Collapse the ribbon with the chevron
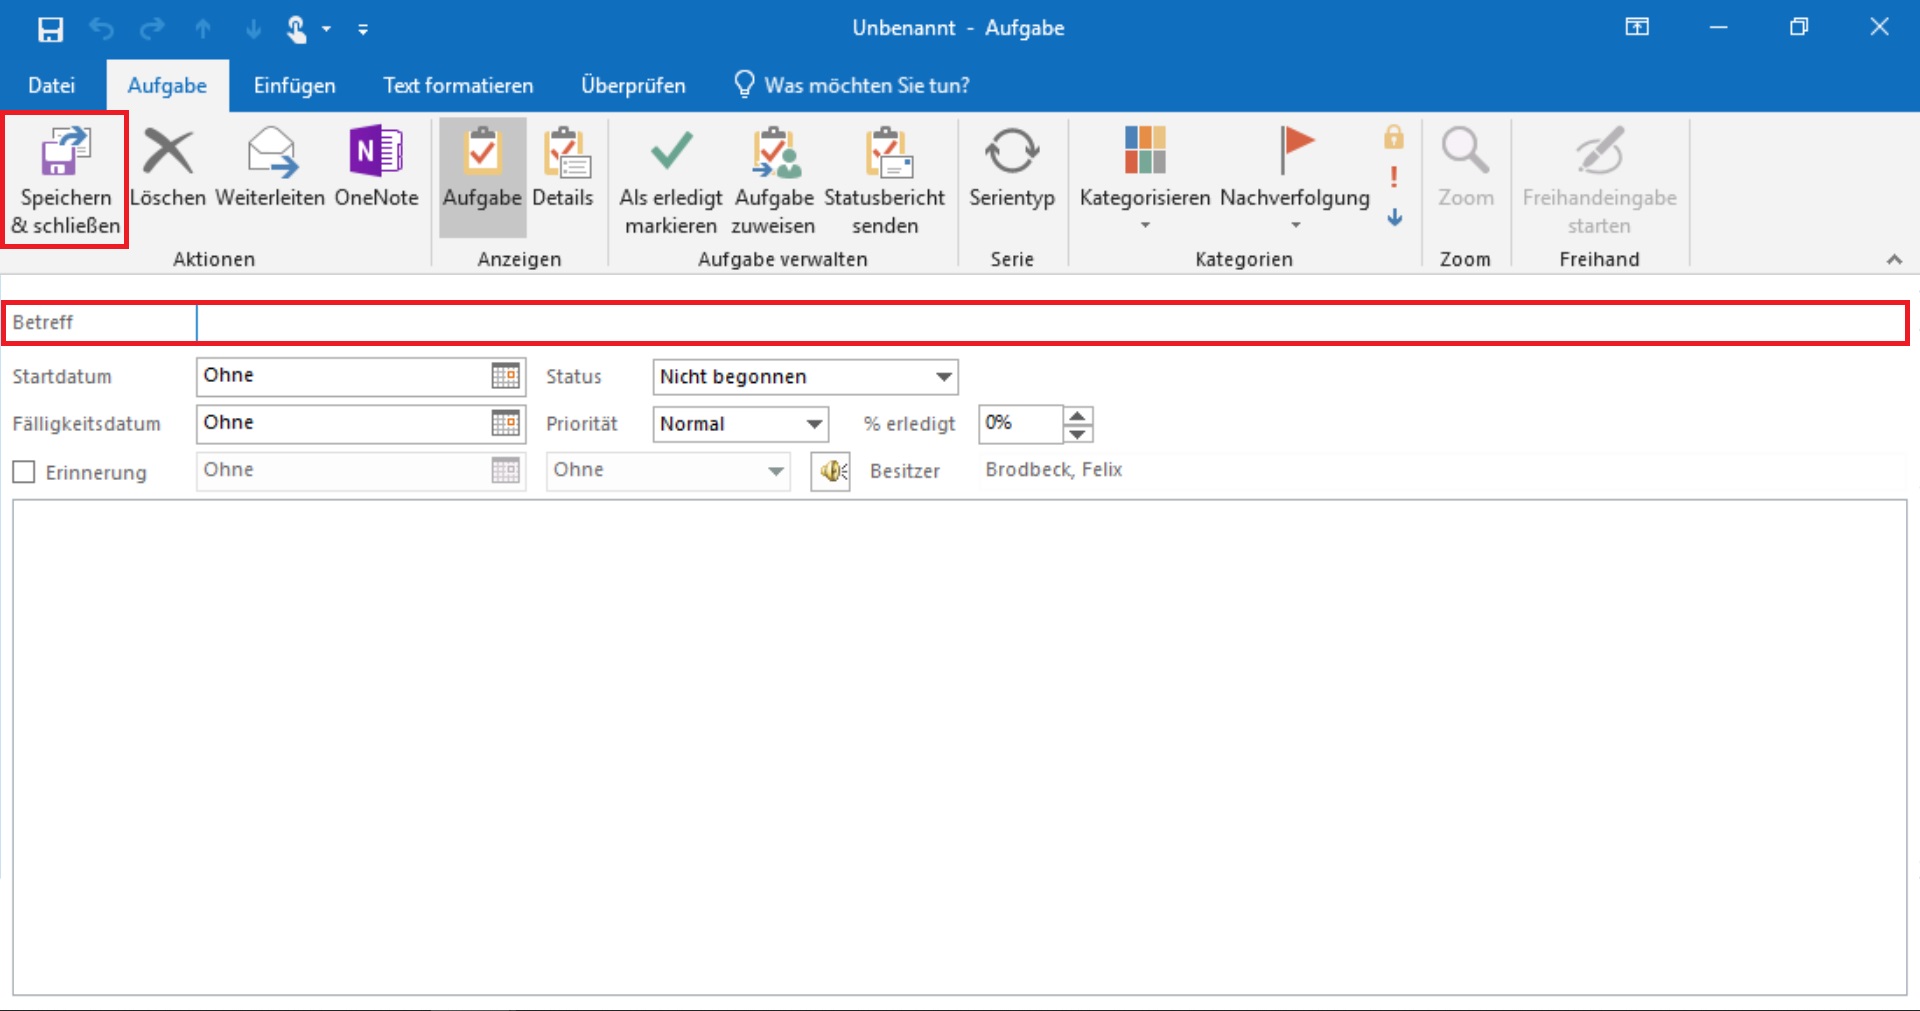1920x1011 pixels. pos(1894,259)
